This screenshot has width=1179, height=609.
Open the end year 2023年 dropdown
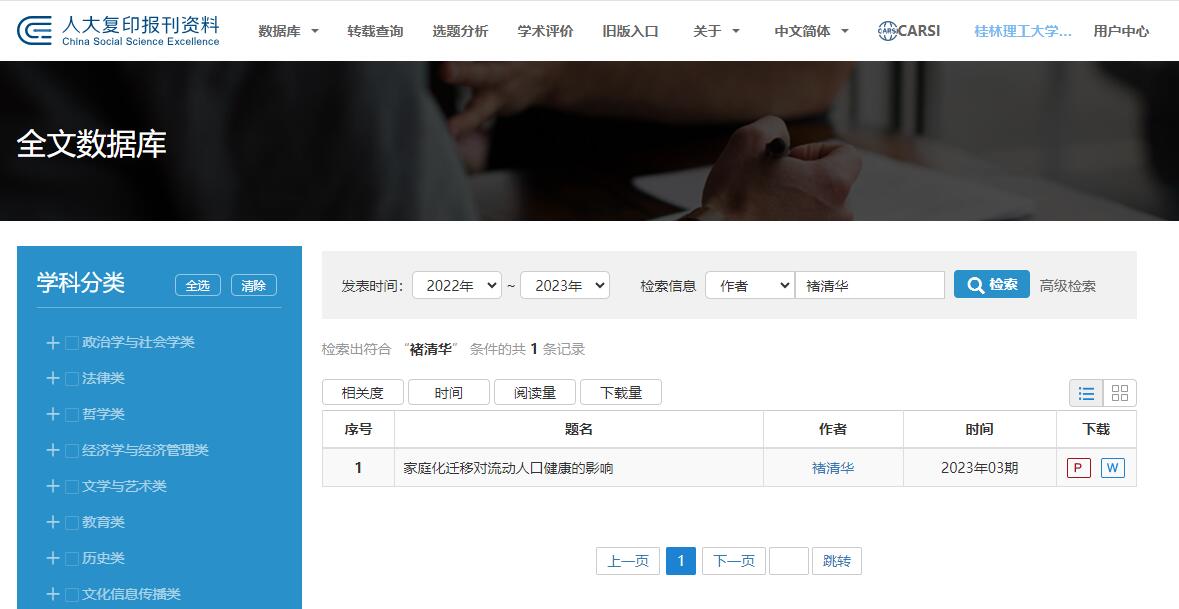click(564, 285)
